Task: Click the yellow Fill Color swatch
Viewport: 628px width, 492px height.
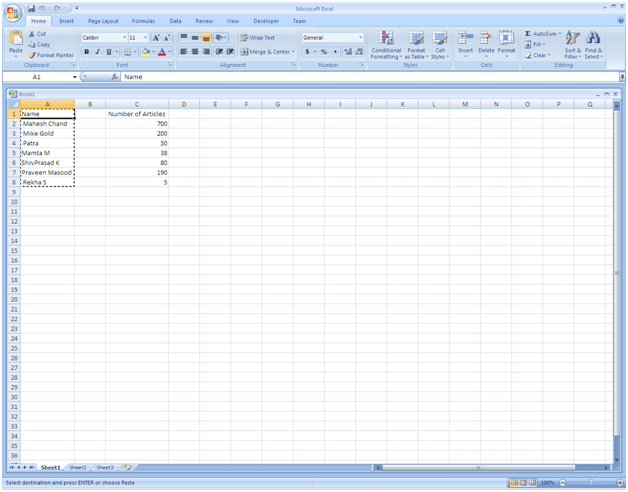Action: (x=145, y=52)
